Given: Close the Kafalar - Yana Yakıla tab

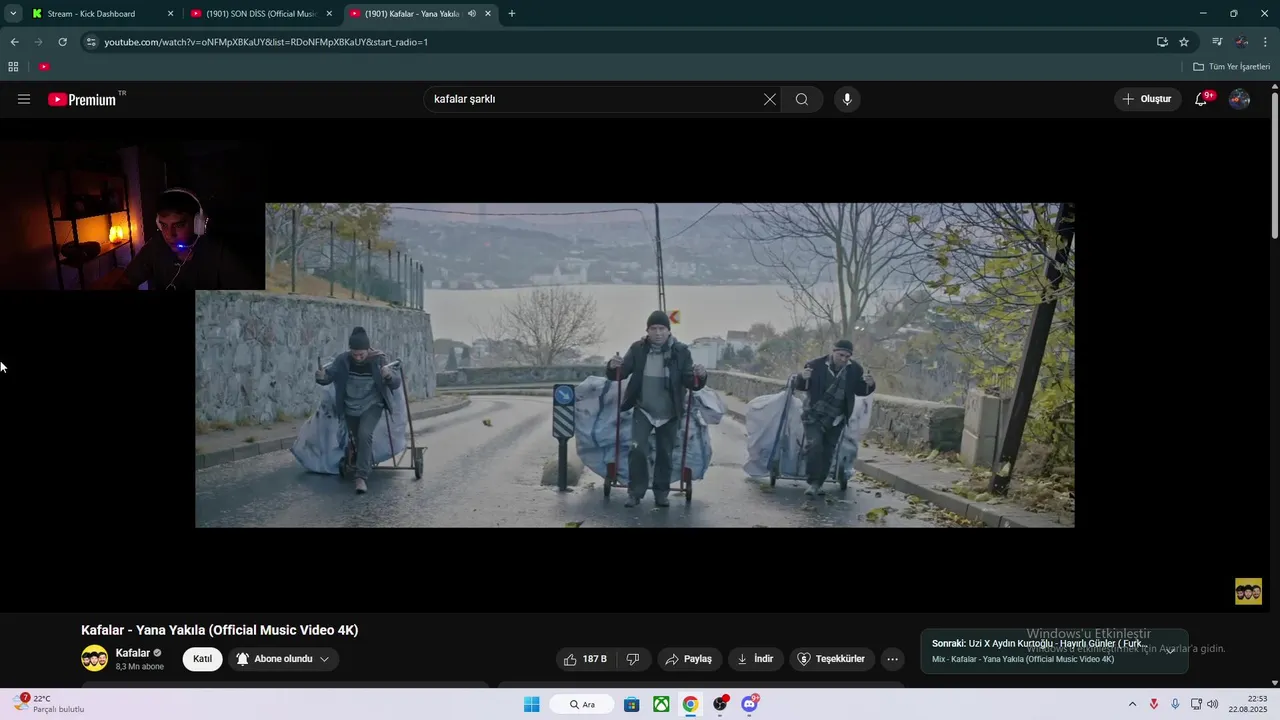Looking at the screenshot, I should tap(488, 14).
